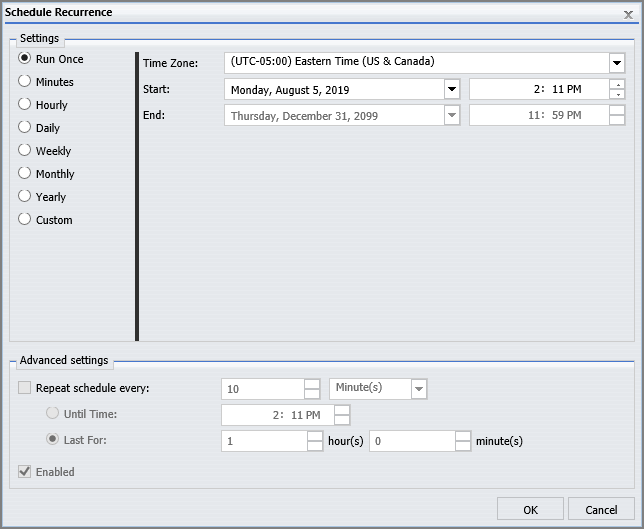This screenshot has width=644, height=529.
Task: Expand the Minute(s) unit dropdown
Action: coord(419,389)
